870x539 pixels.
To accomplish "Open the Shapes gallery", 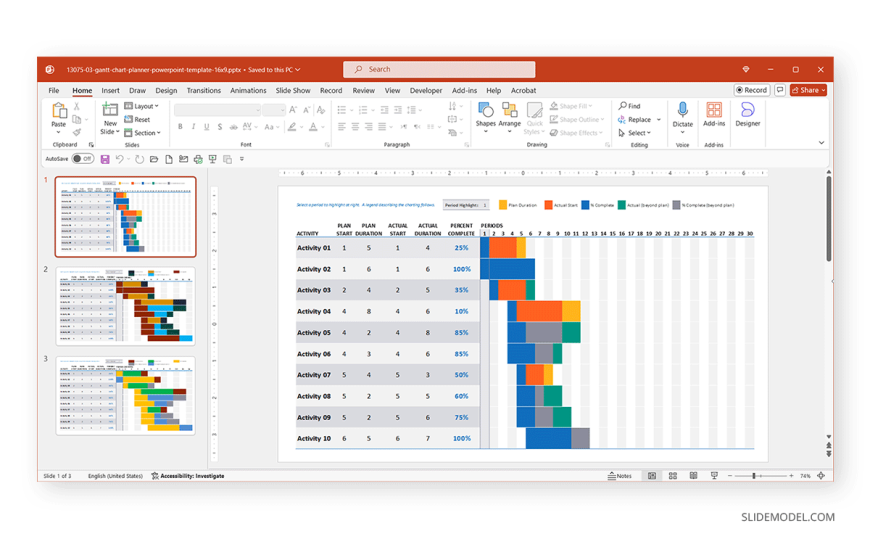I will 485,115.
